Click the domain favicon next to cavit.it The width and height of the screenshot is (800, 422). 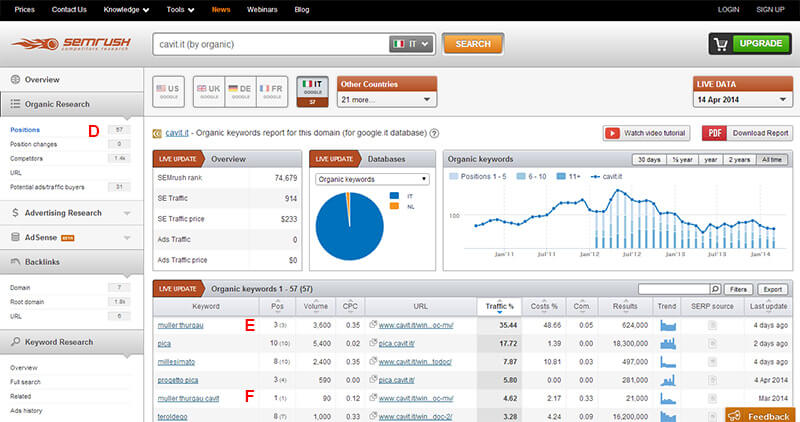tap(157, 134)
